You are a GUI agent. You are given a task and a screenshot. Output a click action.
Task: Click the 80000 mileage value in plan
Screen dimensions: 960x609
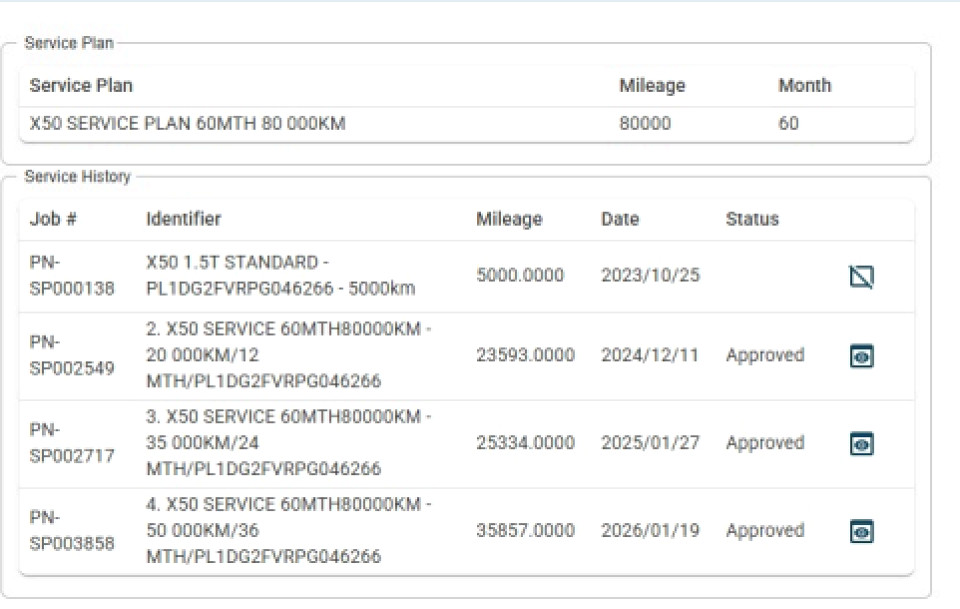tap(645, 124)
